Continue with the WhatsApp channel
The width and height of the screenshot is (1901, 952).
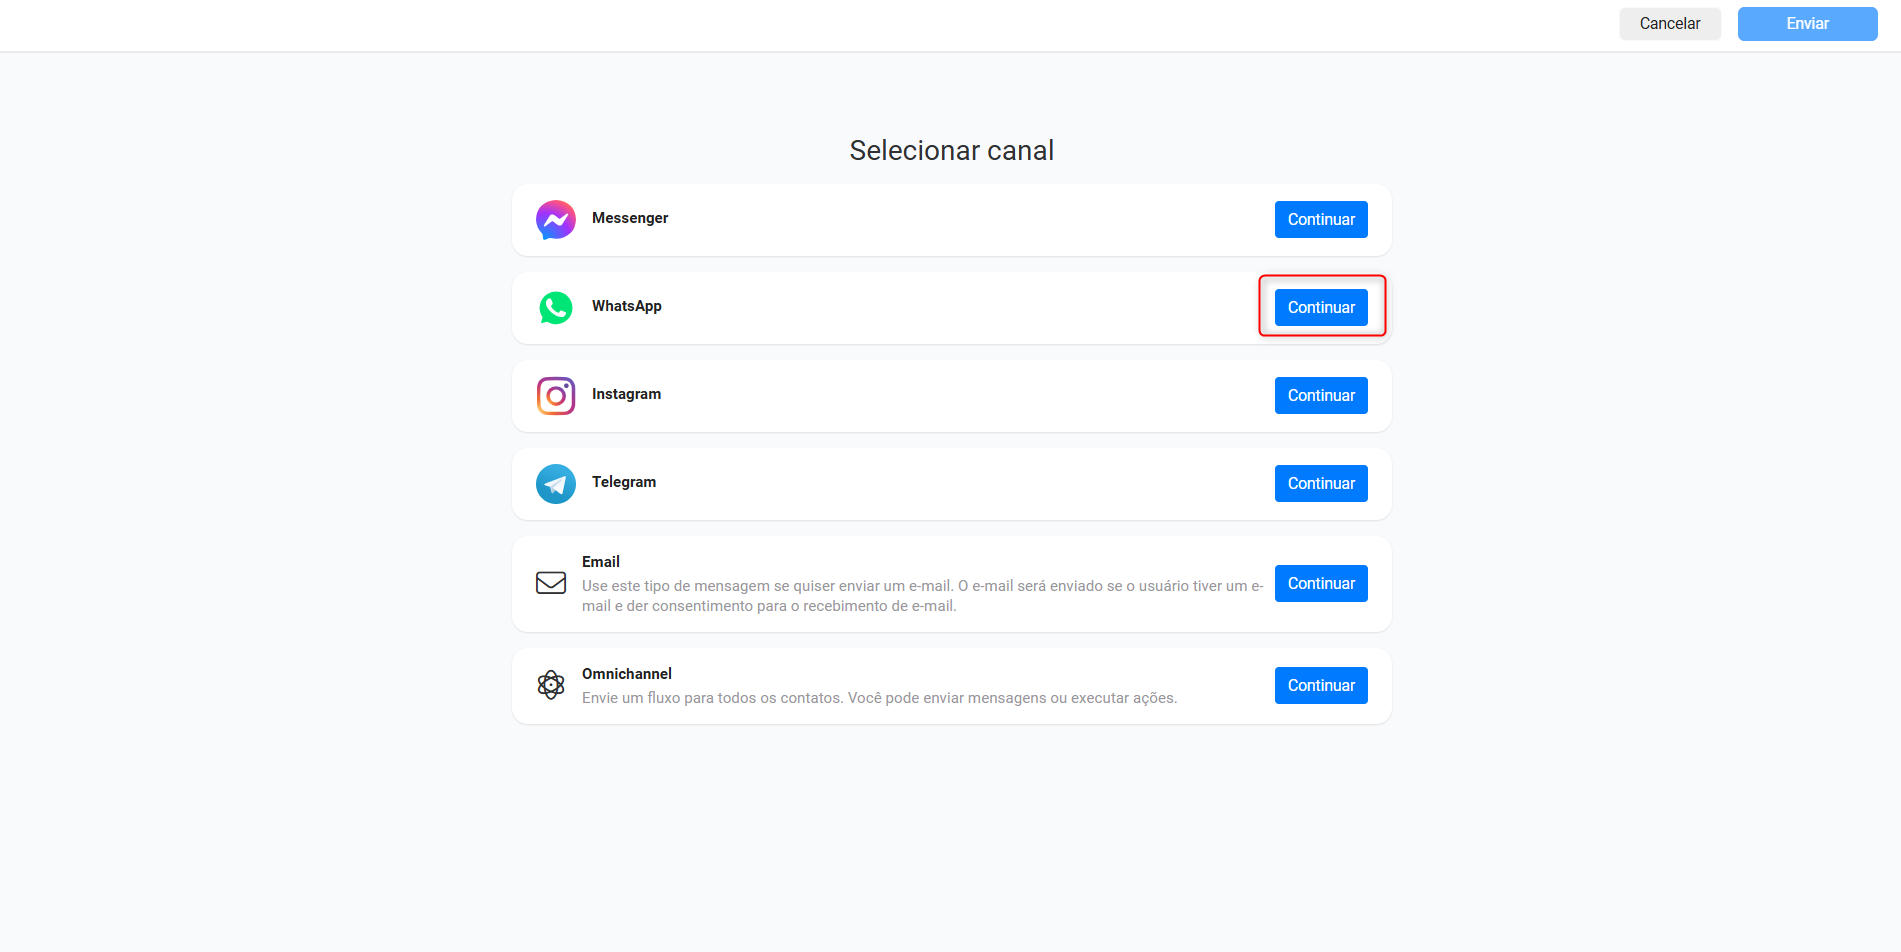[1321, 308]
